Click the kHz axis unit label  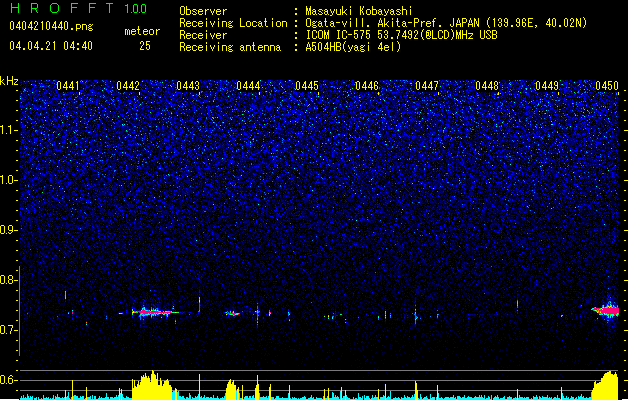pyautogui.click(x=9, y=81)
